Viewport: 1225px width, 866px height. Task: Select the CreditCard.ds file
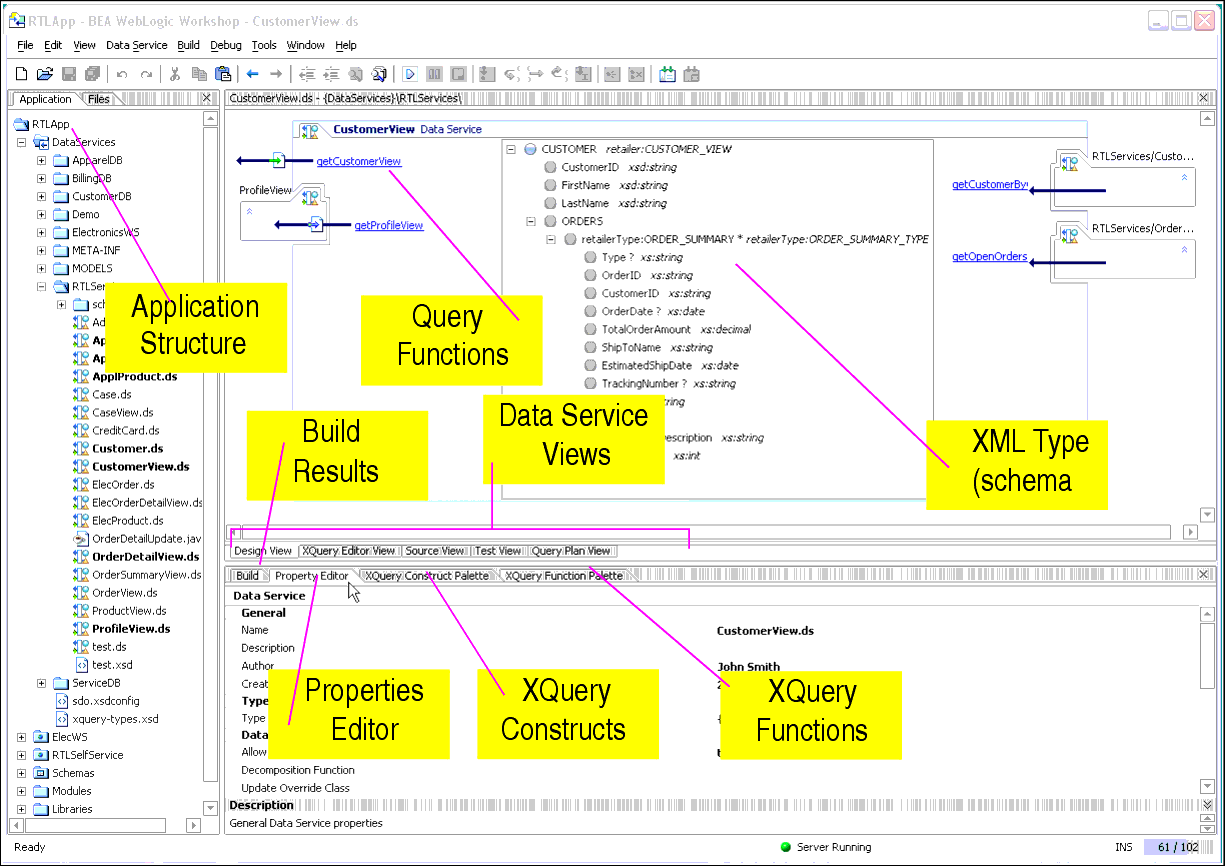(x=125, y=431)
